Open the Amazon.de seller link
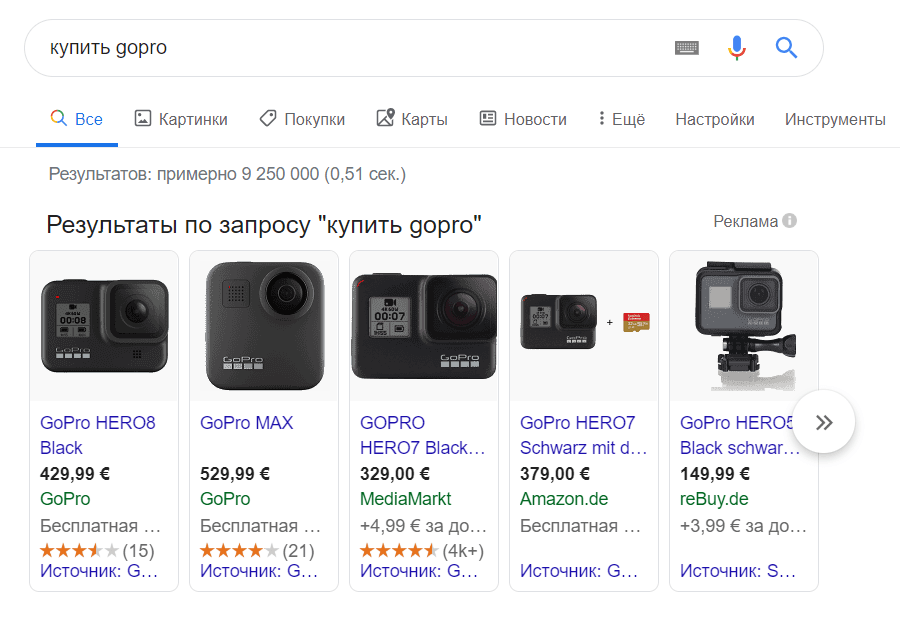The height and width of the screenshot is (619, 900). click(x=564, y=498)
